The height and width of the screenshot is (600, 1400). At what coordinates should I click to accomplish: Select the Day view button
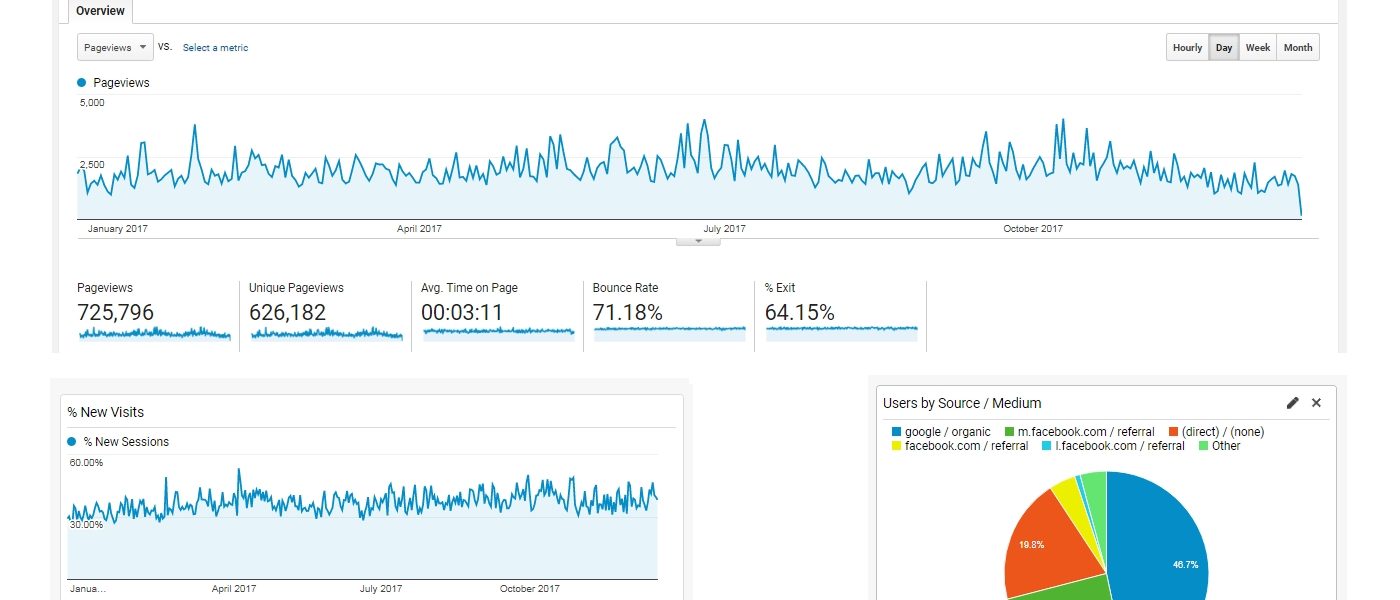[x=1224, y=48]
